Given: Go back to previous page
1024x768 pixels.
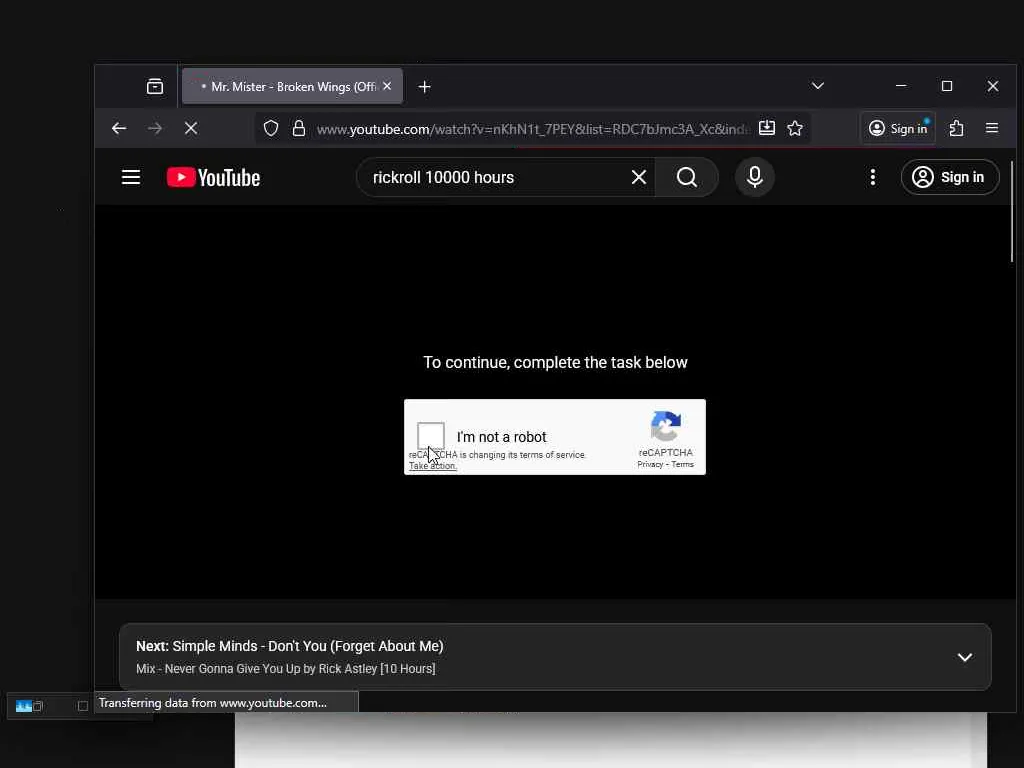Looking at the screenshot, I should coord(118,128).
